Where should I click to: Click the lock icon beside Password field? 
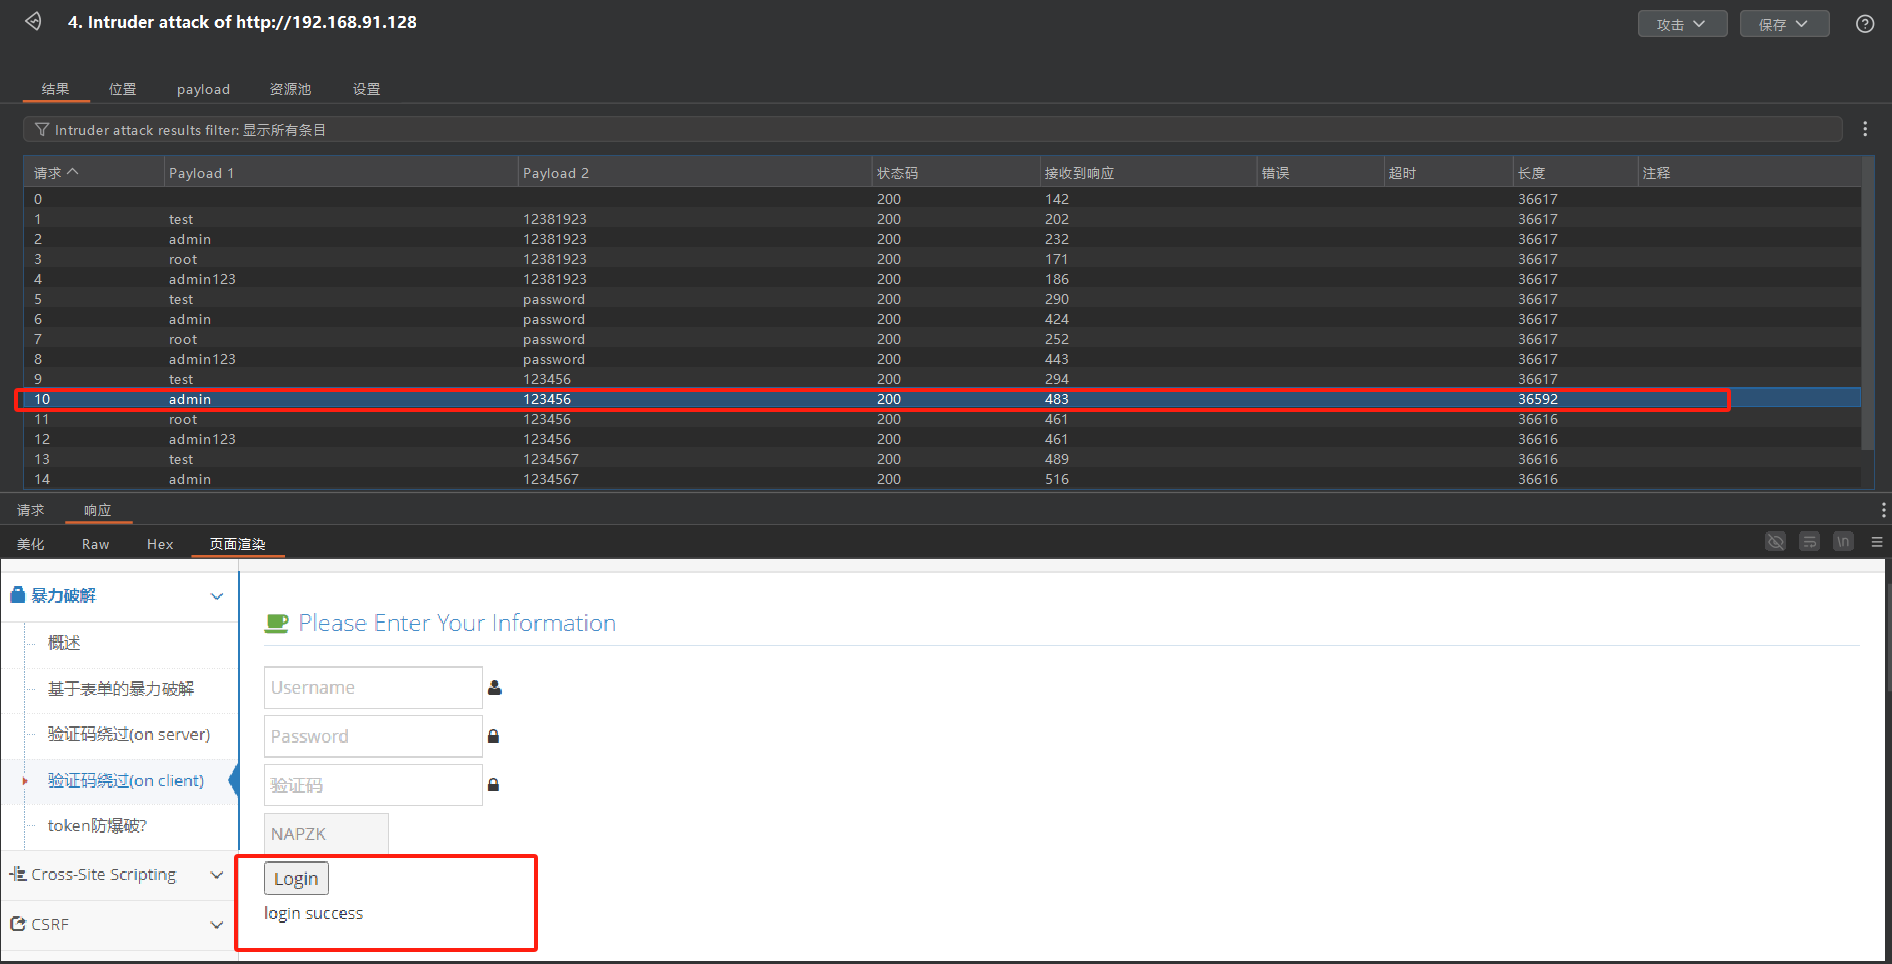pyautogui.click(x=493, y=736)
